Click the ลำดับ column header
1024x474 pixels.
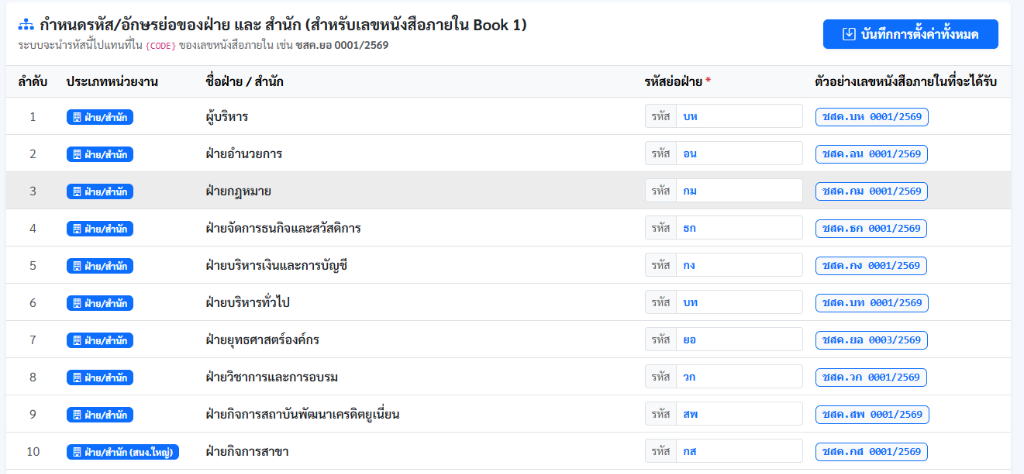tap(33, 82)
